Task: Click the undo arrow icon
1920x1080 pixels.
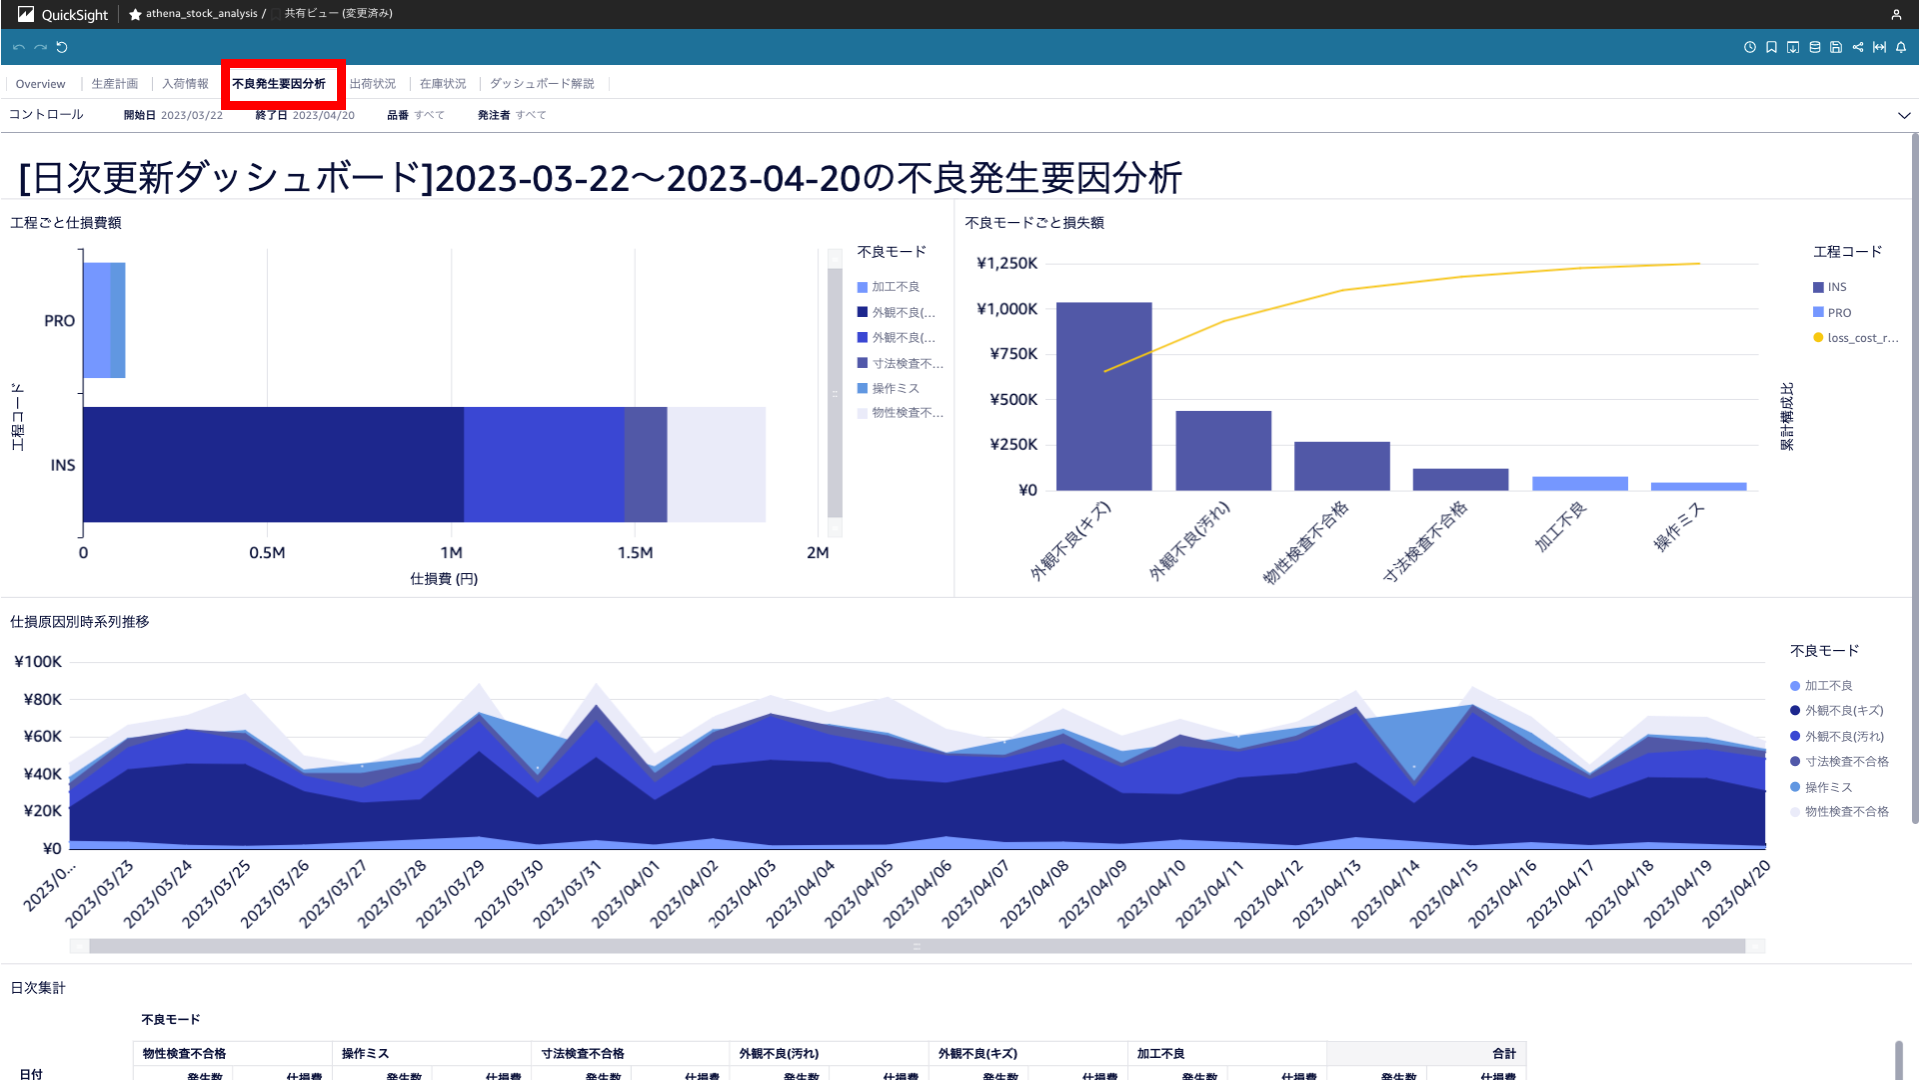Action: pos(18,47)
